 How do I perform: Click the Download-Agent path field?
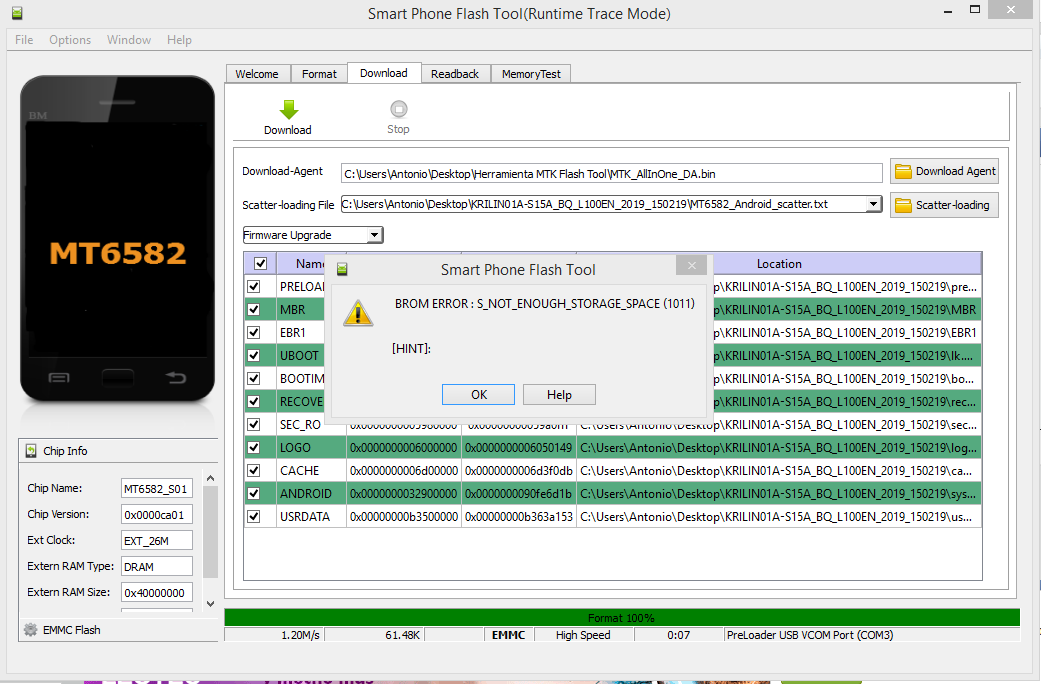pos(611,174)
